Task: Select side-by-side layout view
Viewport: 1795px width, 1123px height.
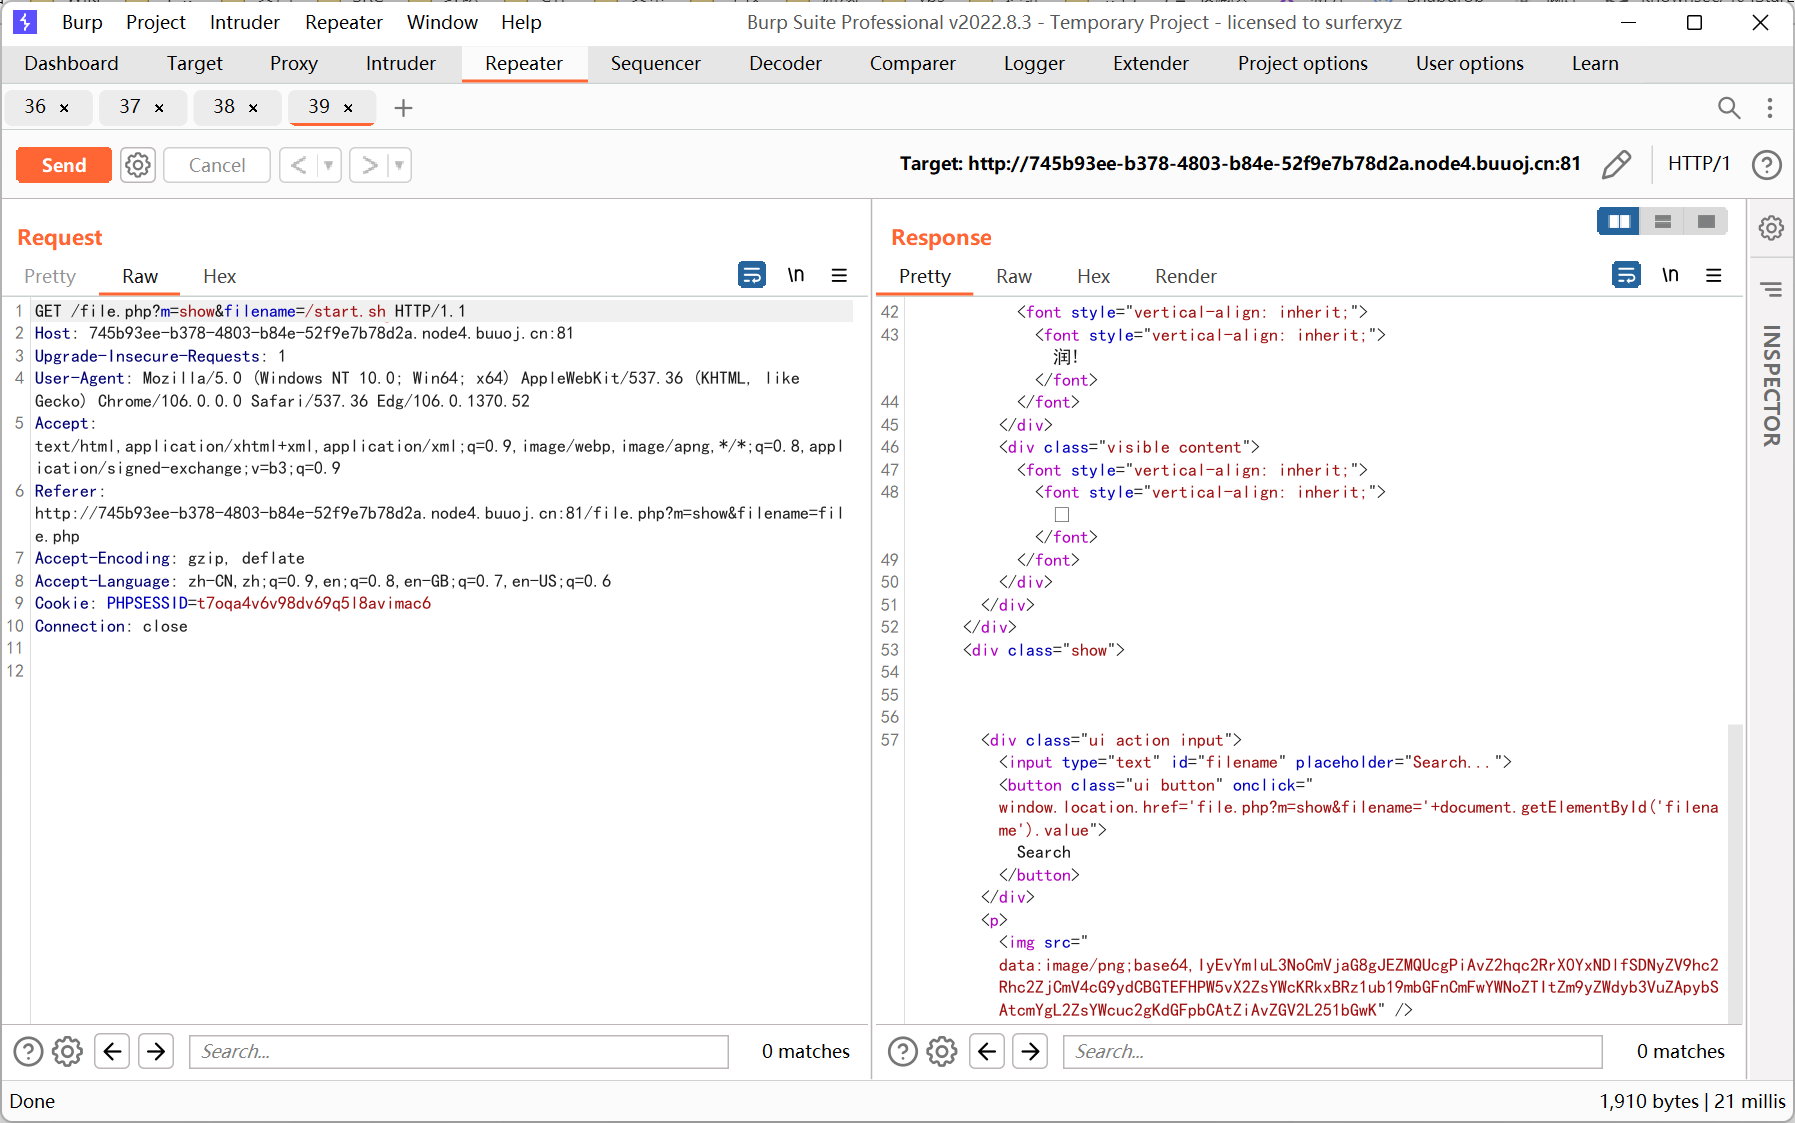Action: pos(1619,221)
